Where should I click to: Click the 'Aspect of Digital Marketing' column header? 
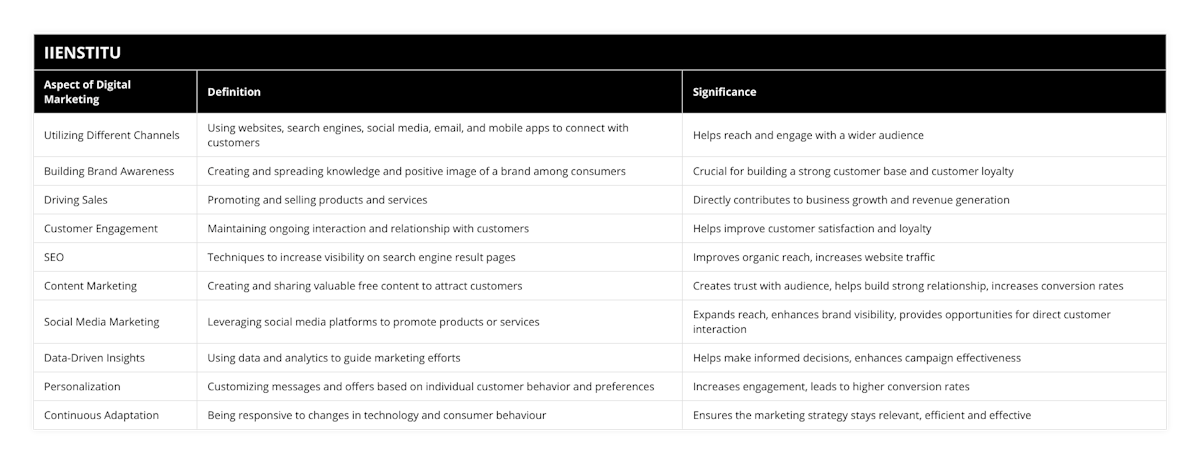tap(88, 91)
